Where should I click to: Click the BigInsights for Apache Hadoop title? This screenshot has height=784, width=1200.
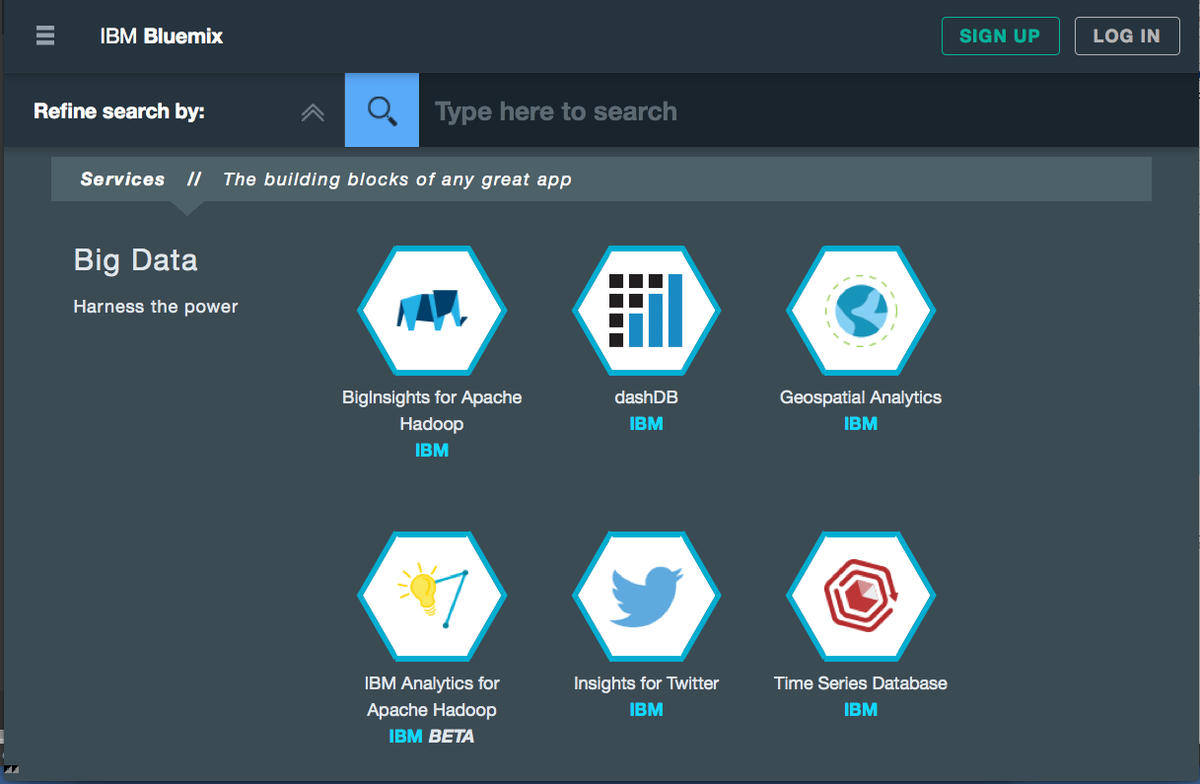tap(432, 410)
